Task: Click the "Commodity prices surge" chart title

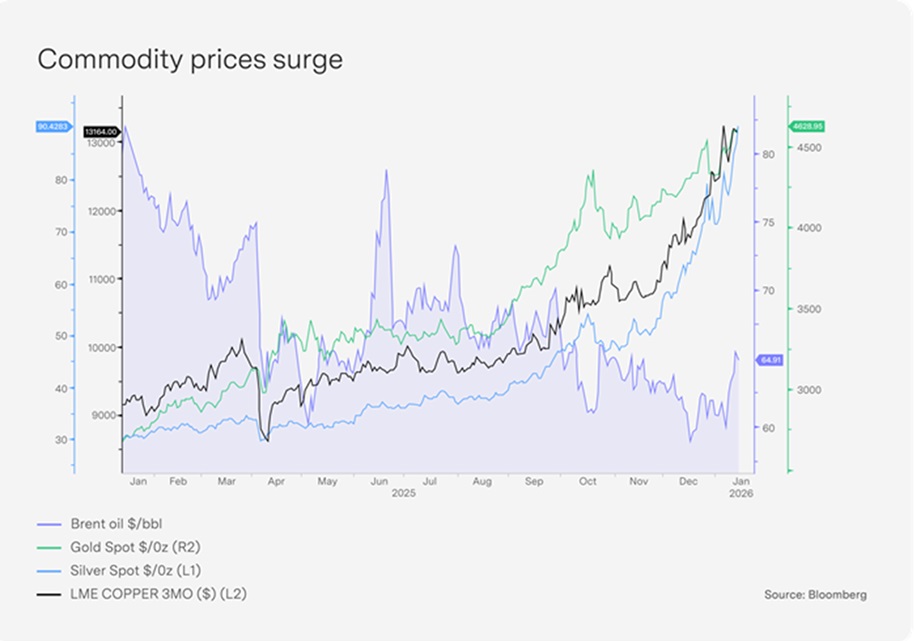Action: point(190,60)
